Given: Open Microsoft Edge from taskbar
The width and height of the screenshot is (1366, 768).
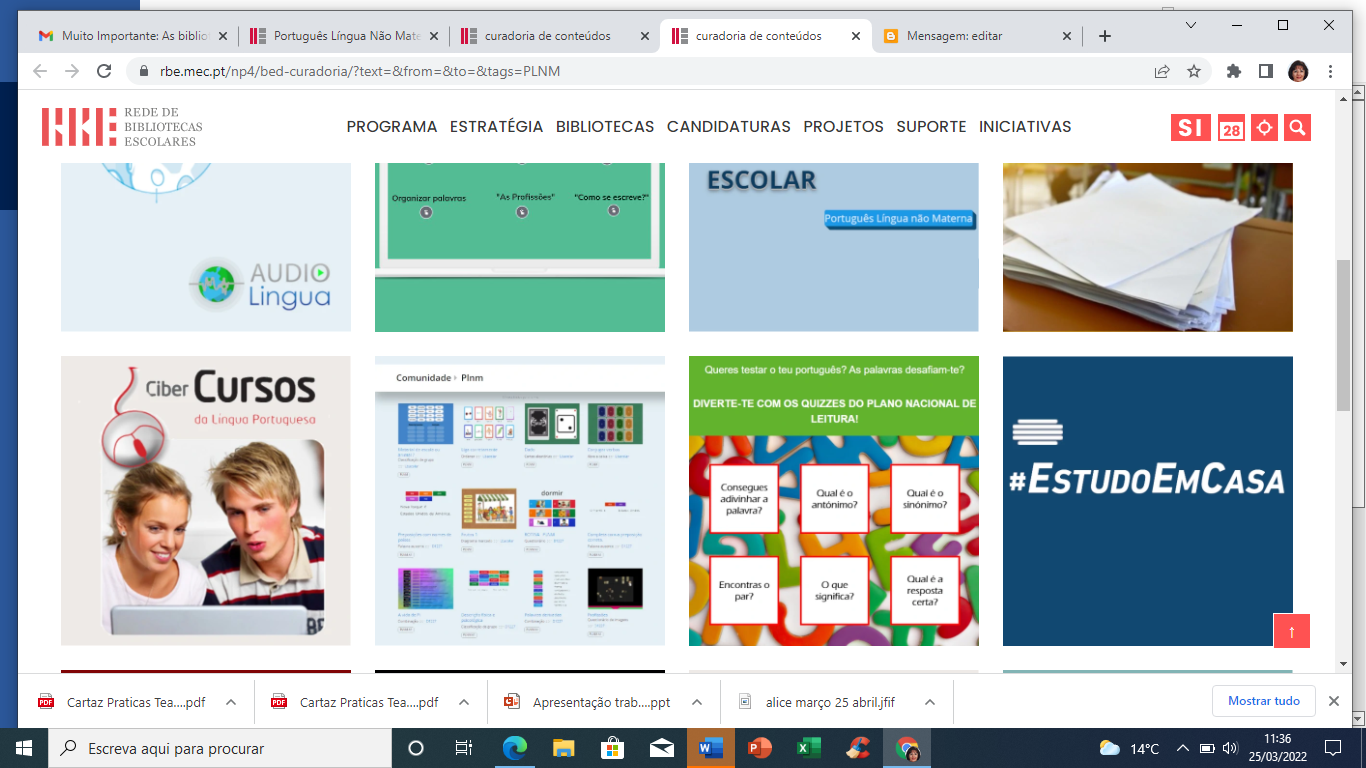Looking at the screenshot, I should point(515,748).
